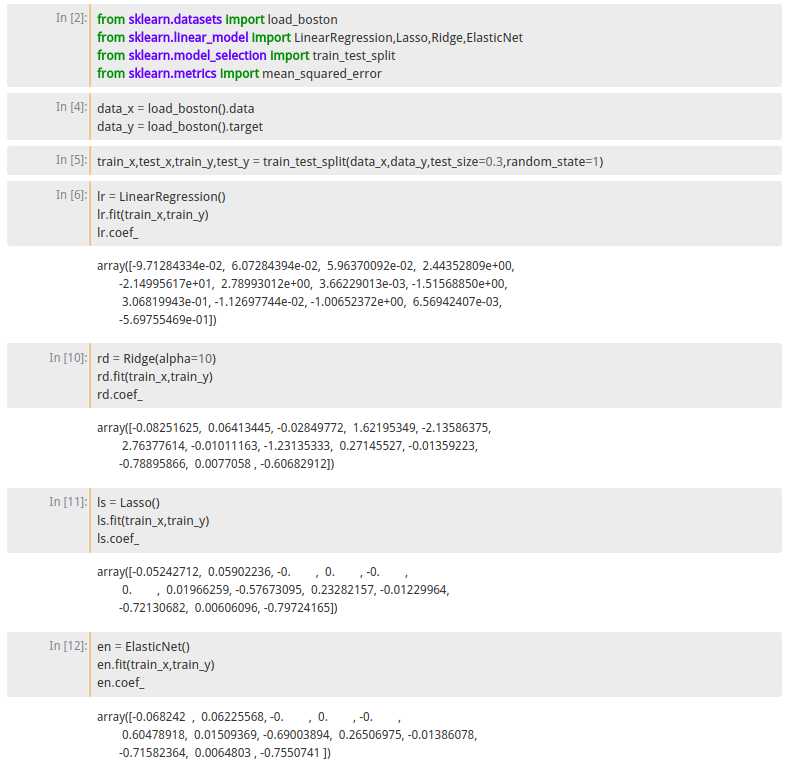The height and width of the screenshot is (771, 785).
Task: Click the 'lr = LinearRegression()' line
Action: click(161, 197)
